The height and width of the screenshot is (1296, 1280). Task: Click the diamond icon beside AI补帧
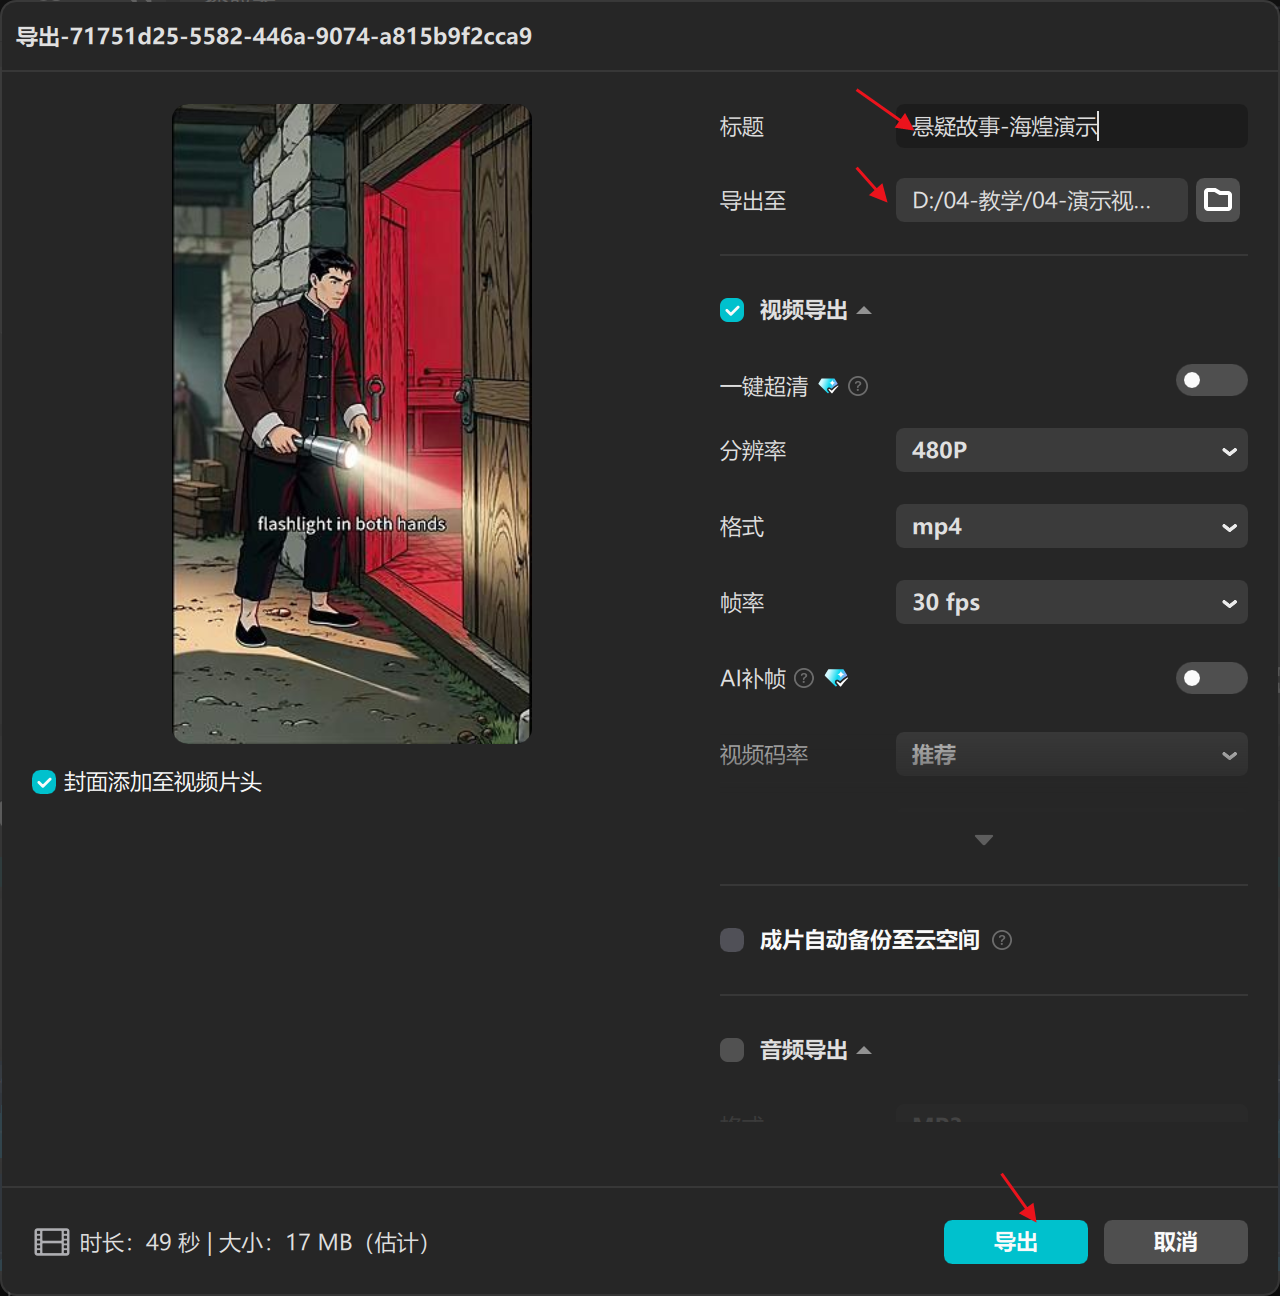point(838,678)
